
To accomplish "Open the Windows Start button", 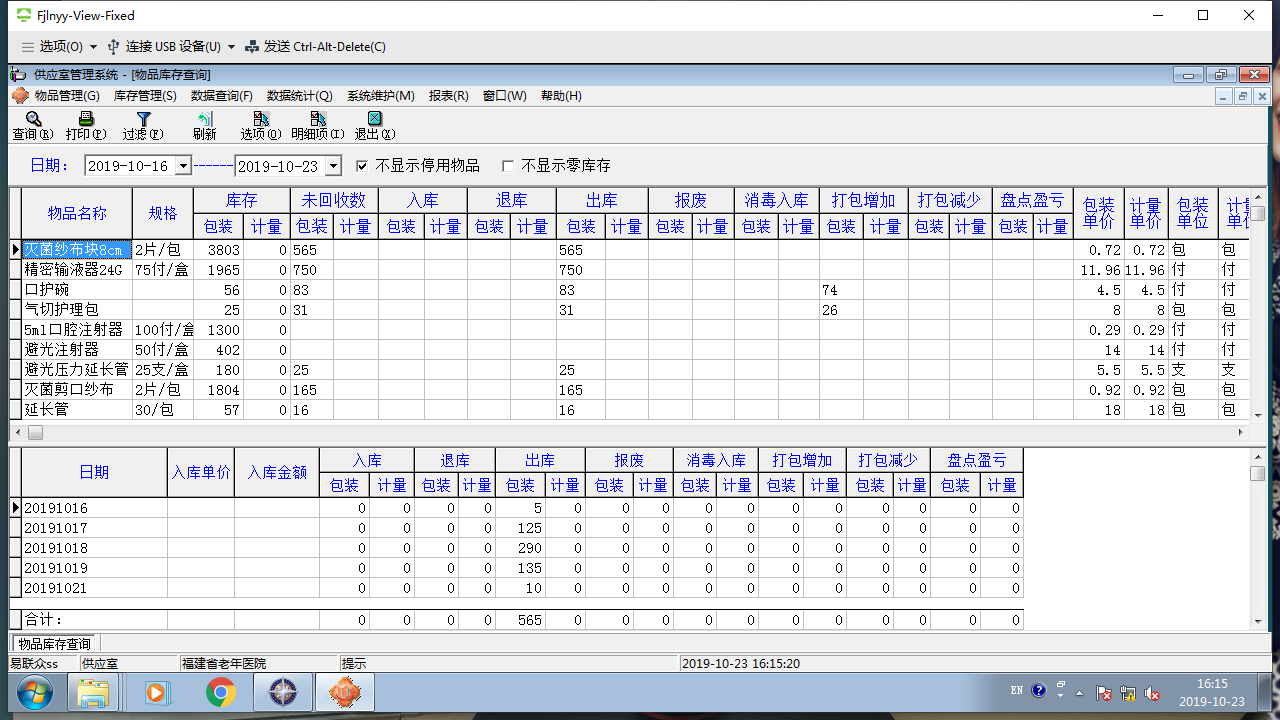I will click(x=34, y=692).
